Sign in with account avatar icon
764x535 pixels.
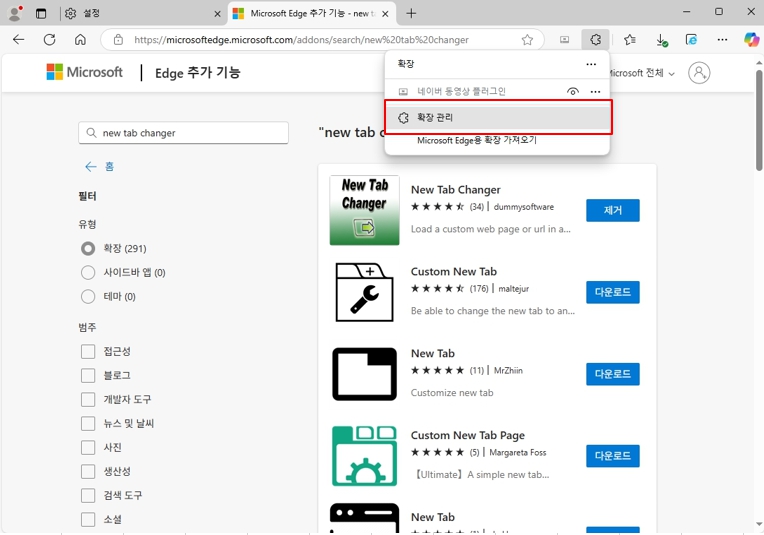[699, 73]
